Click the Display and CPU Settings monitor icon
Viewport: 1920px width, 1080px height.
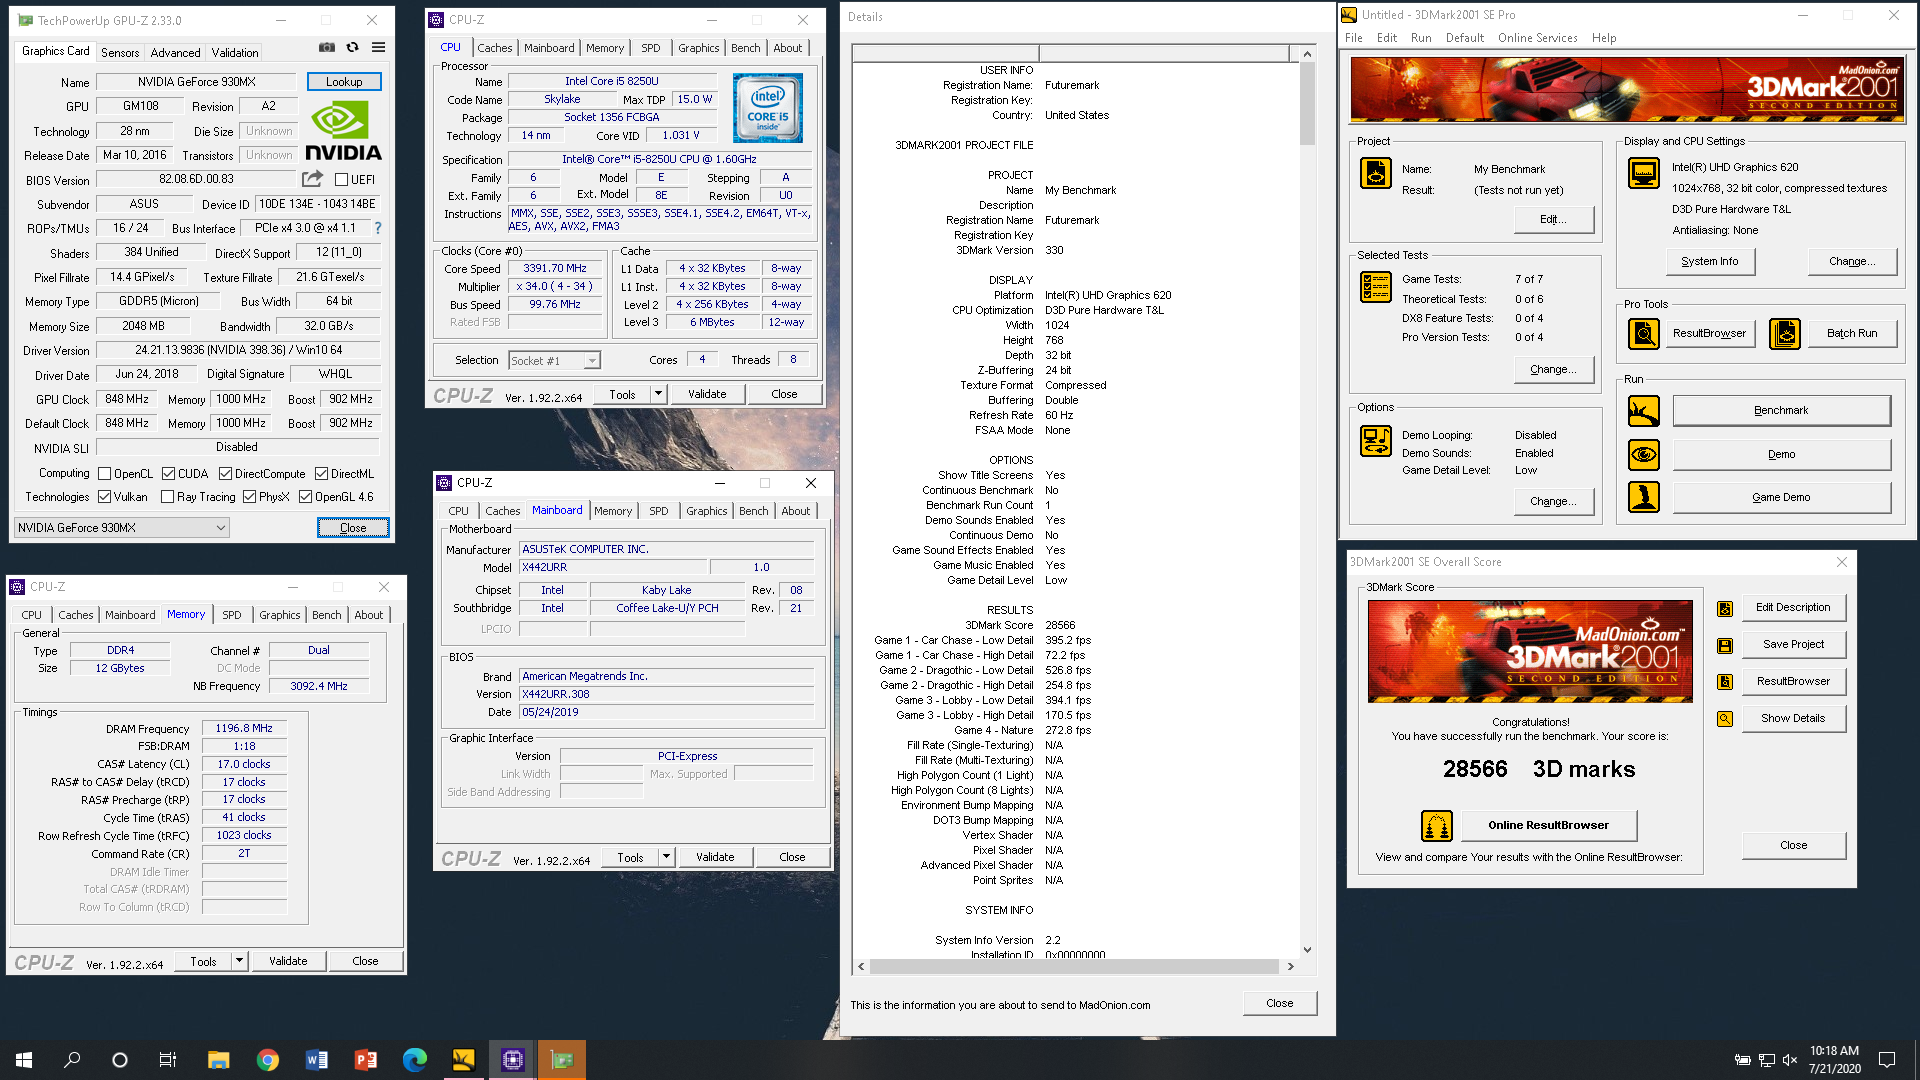pos(1644,173)
